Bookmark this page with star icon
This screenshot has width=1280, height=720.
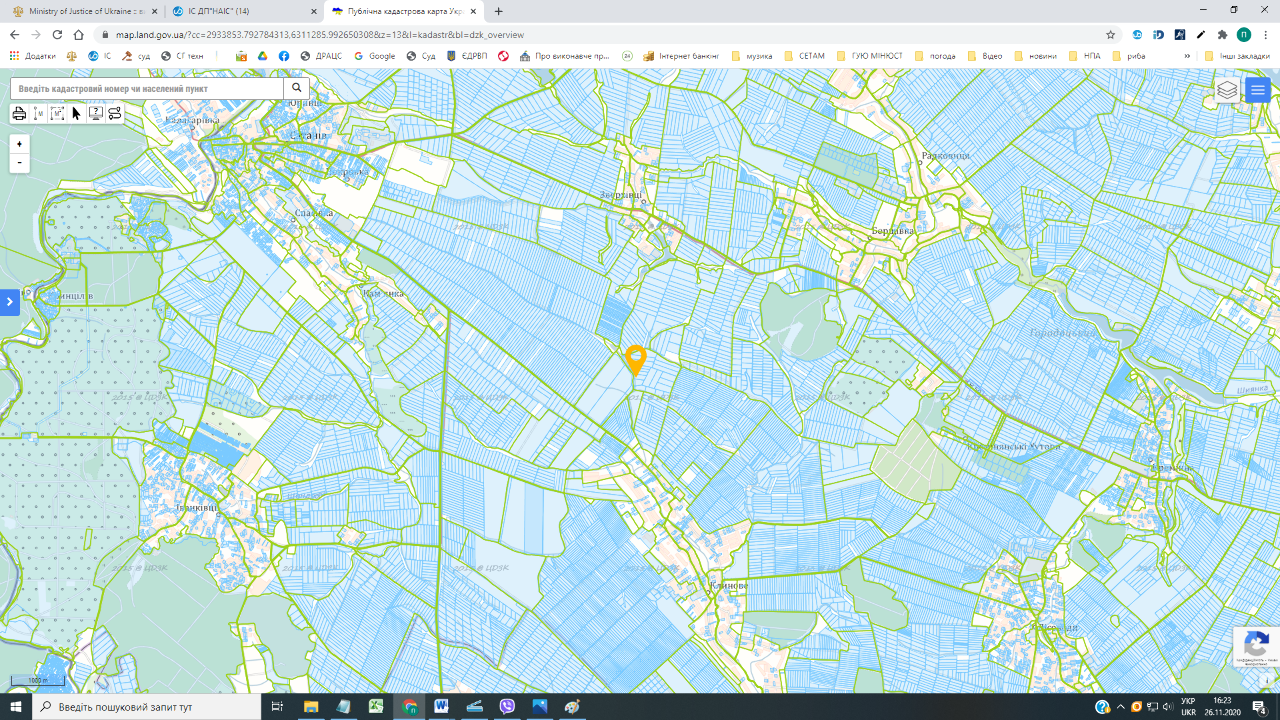click(1110, 34)
